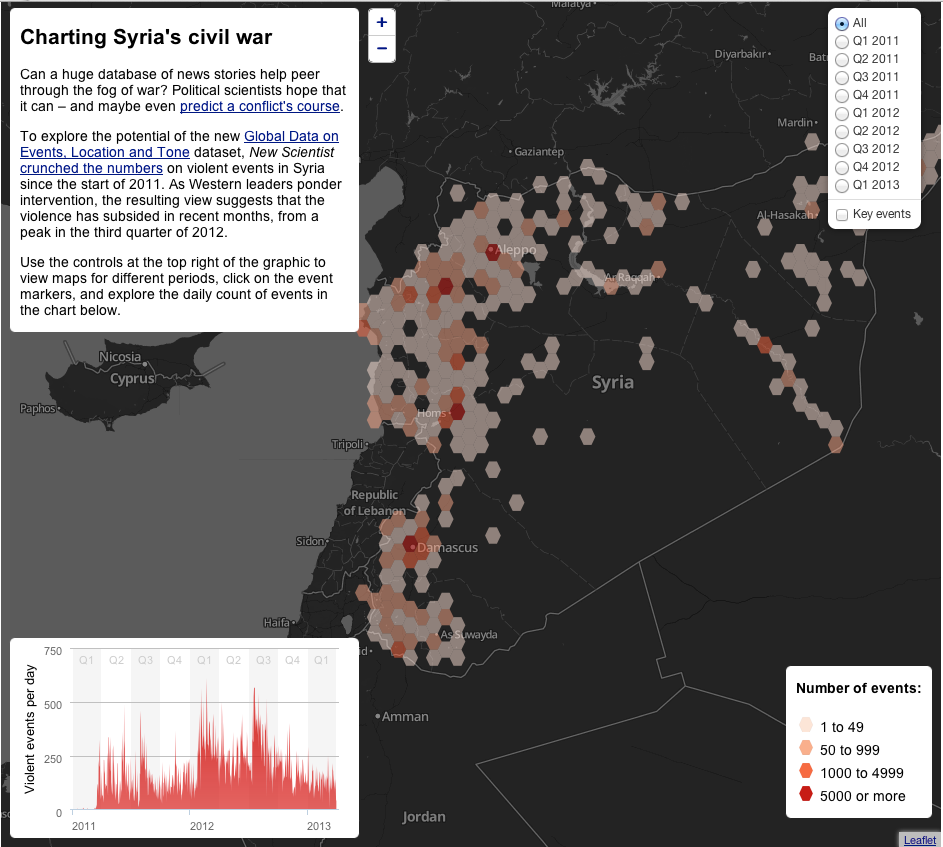Select the Q3 2012 radio button
The width and height of the screenshot is (943, 847).
tap(842, 149)
